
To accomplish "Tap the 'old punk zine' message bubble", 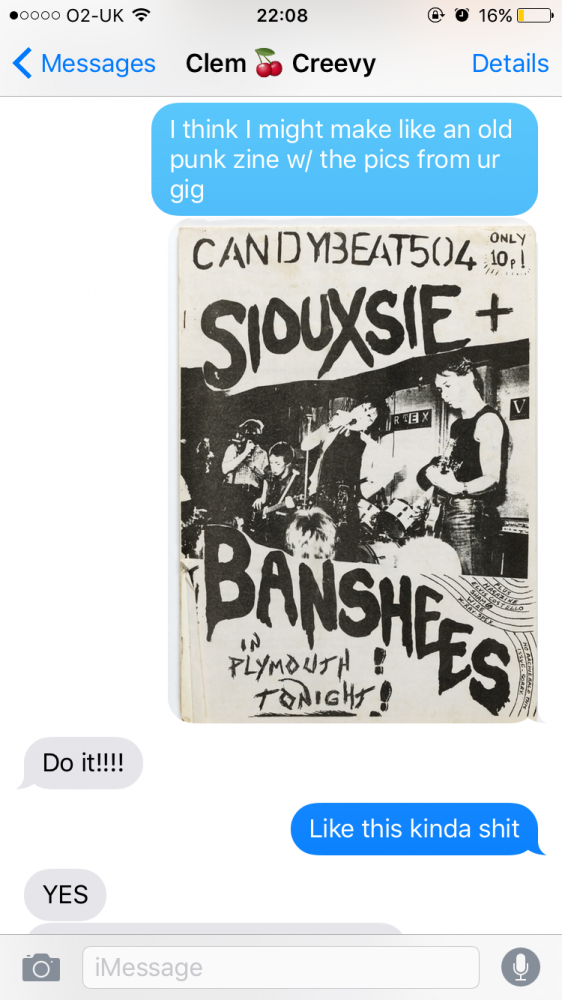I will coord(344,159).
